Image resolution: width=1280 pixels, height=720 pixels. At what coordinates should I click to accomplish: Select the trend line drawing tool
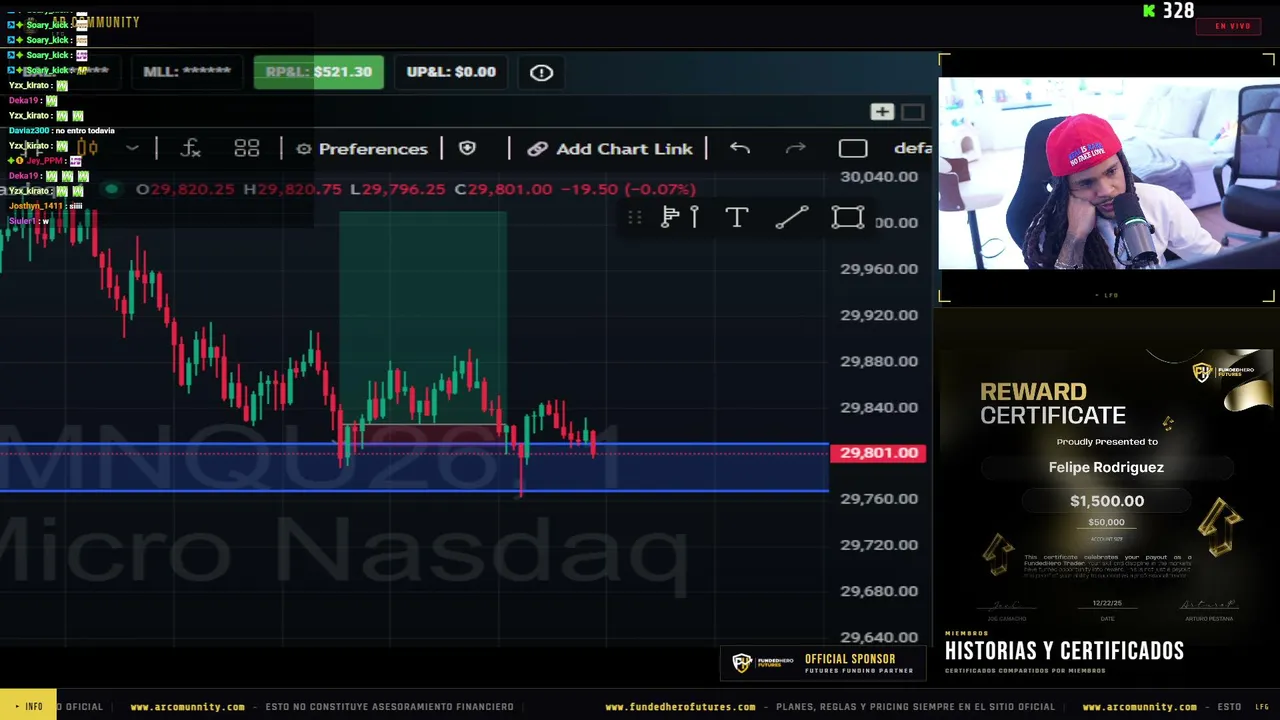[x=792, y=217]
